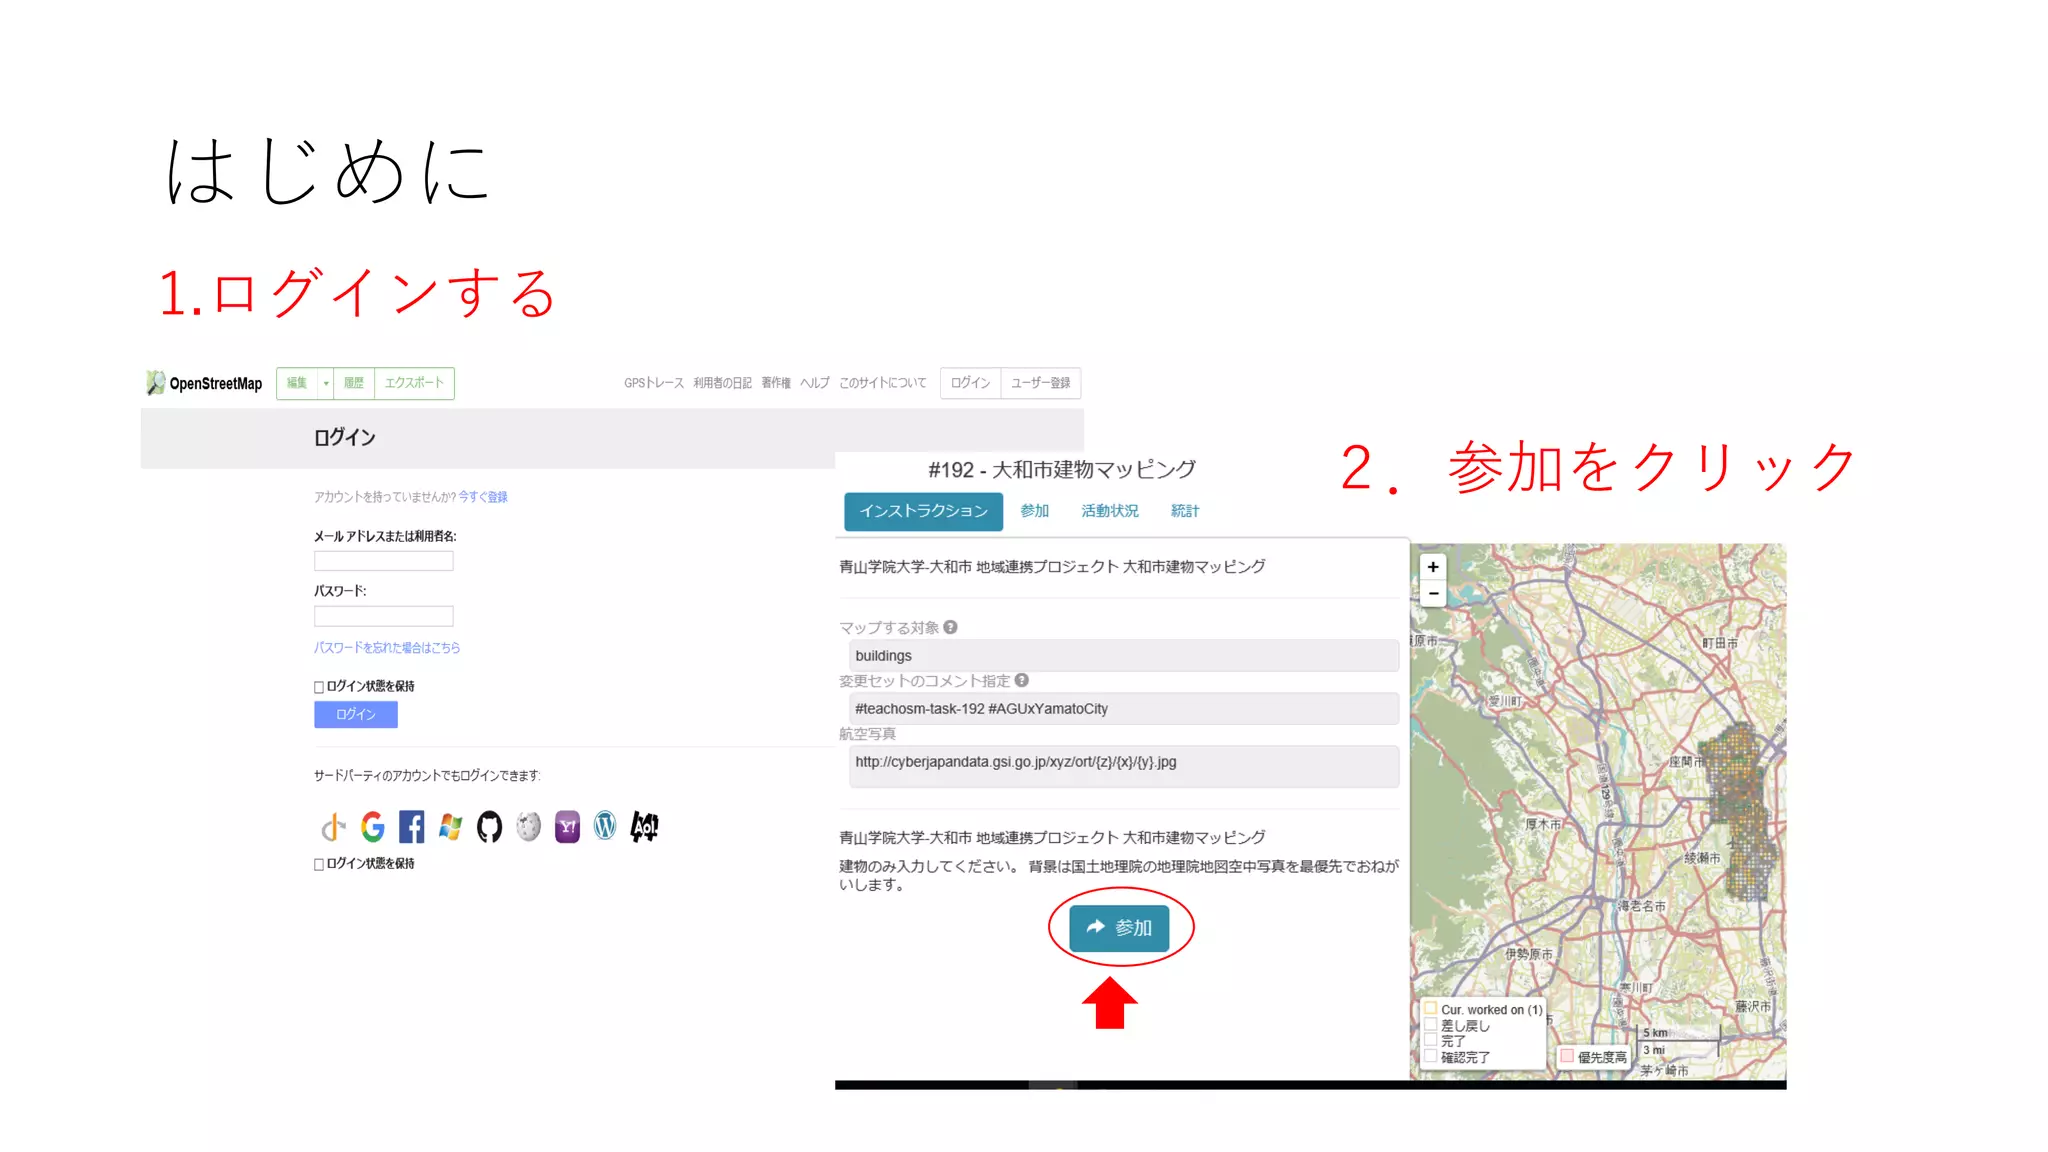Click help icon beside マップする対象

(951, 627)
